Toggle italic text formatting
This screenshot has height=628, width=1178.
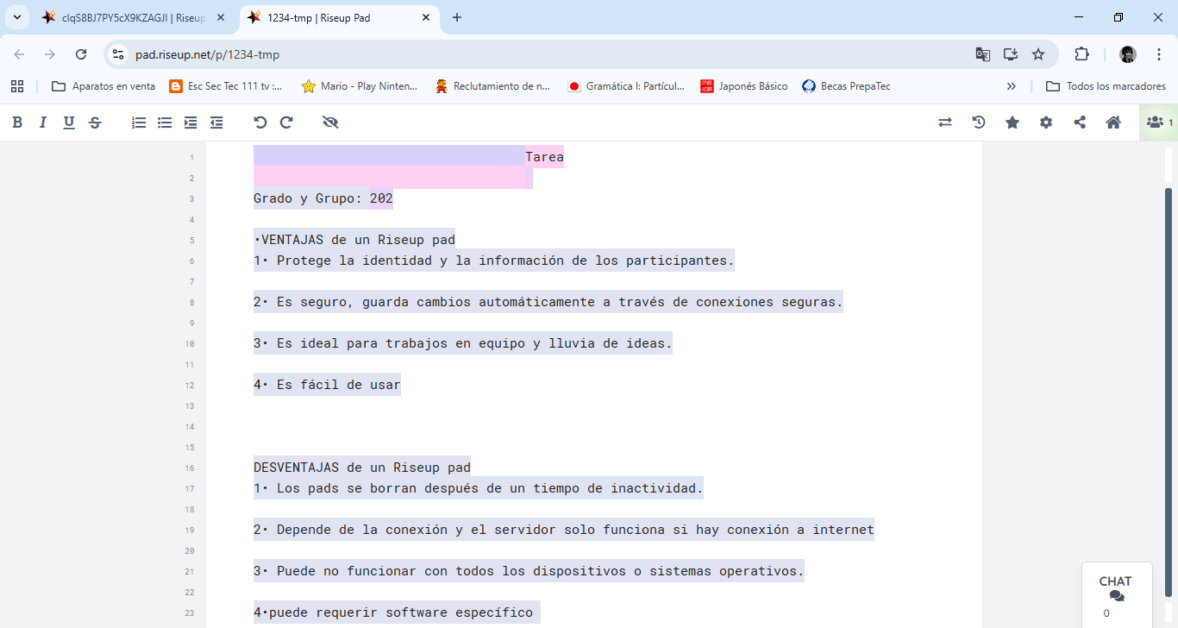(43, 122)
